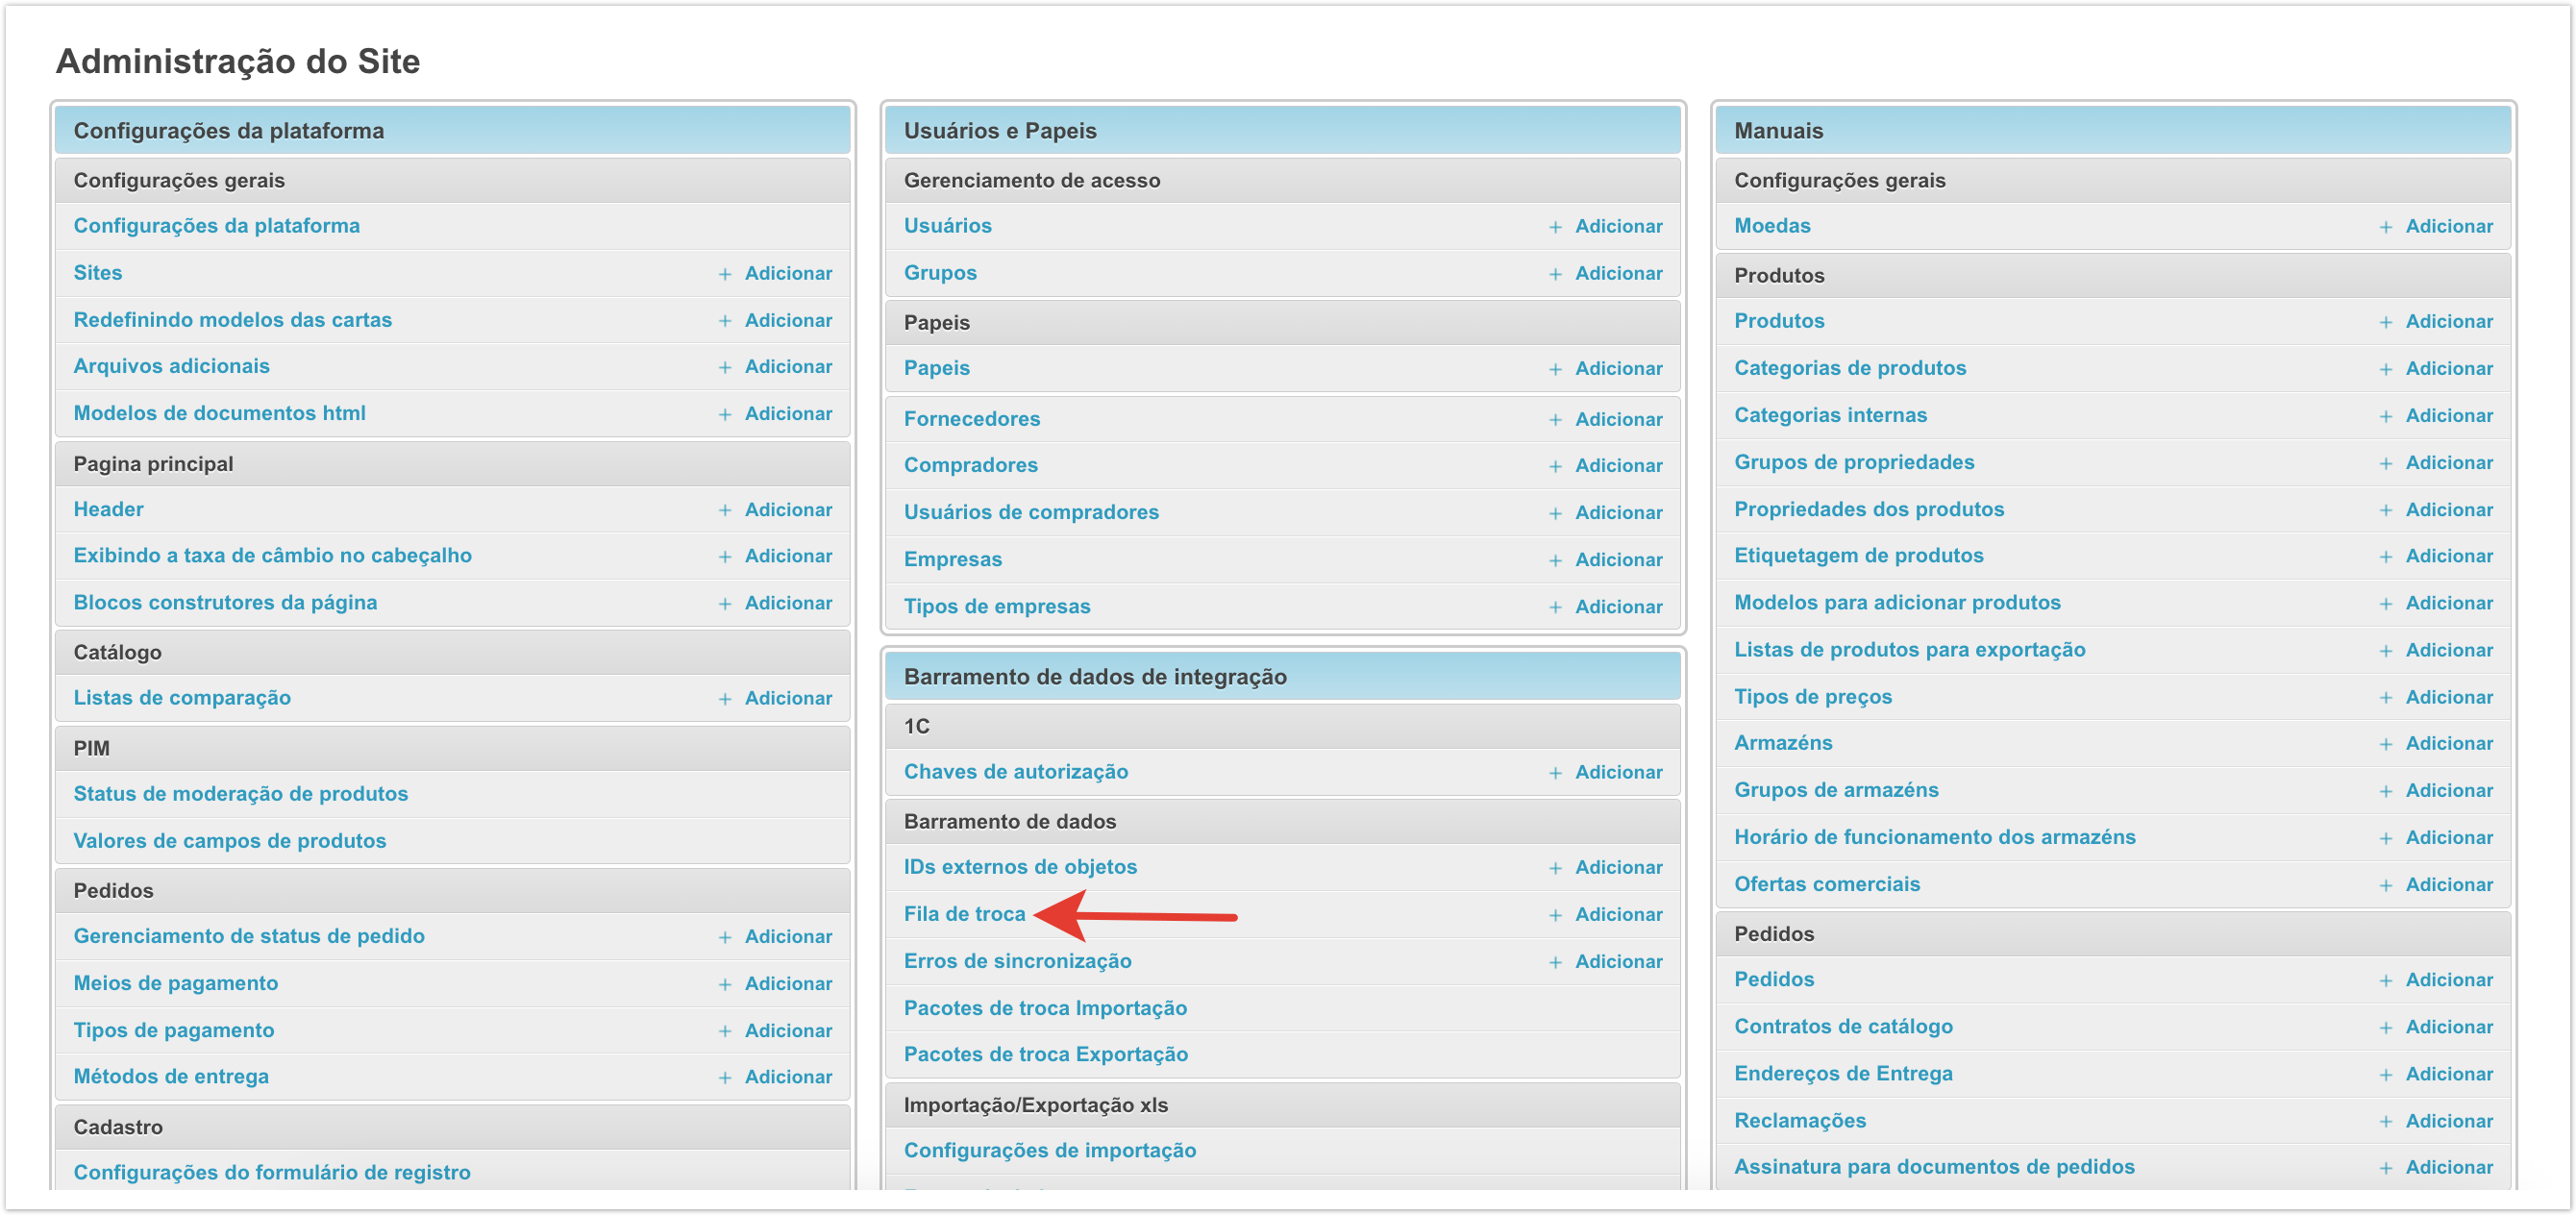Open Status de moderação de produtos

pyautogui.click(x=240, y=794)
